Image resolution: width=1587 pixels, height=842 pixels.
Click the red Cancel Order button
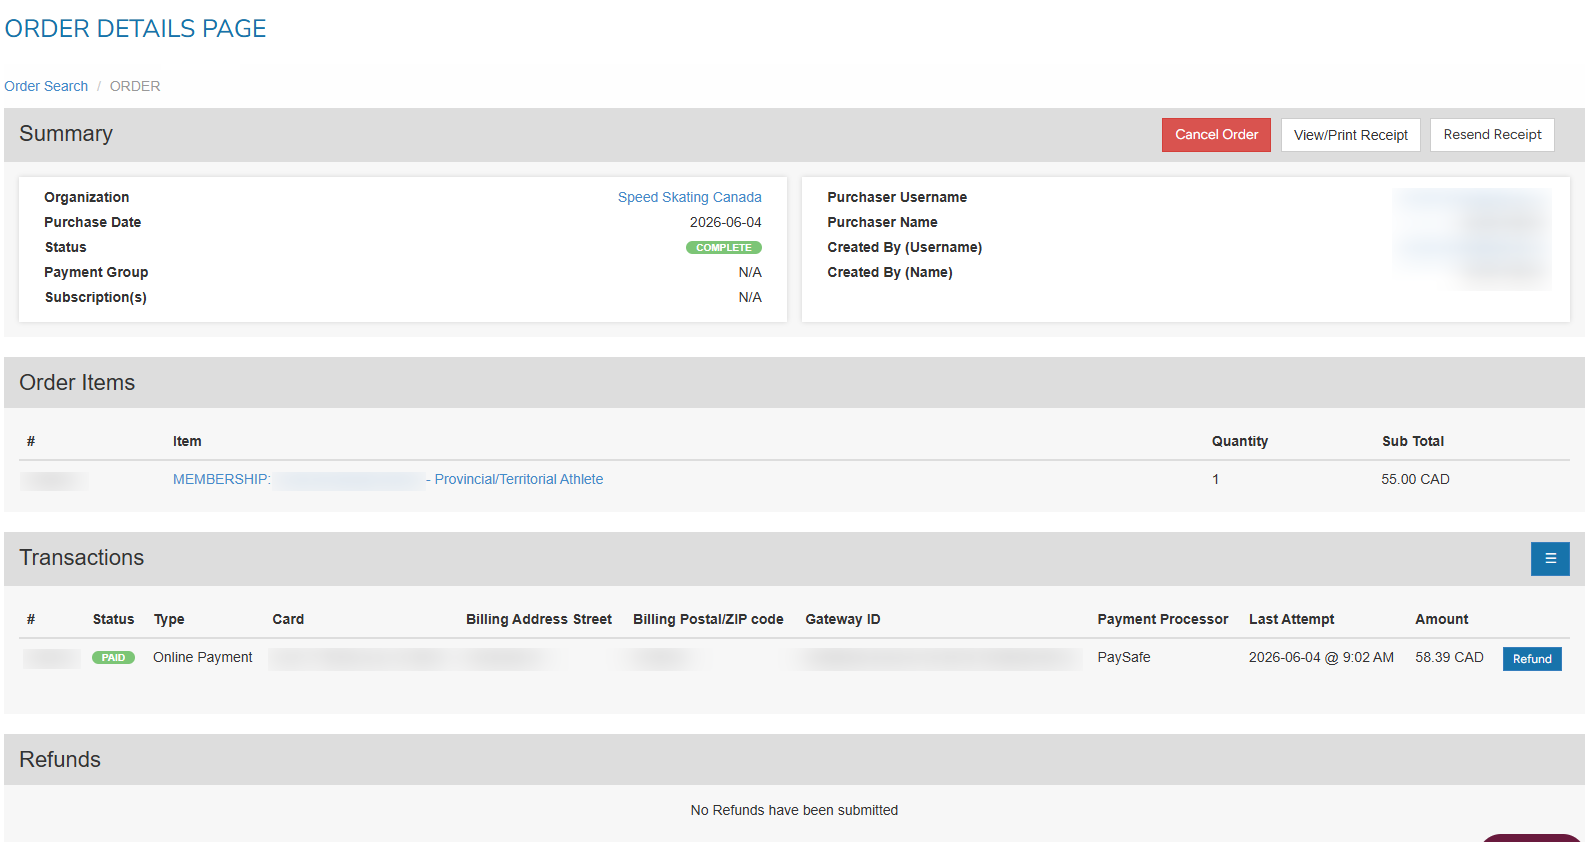click(x=1216, y=135)
